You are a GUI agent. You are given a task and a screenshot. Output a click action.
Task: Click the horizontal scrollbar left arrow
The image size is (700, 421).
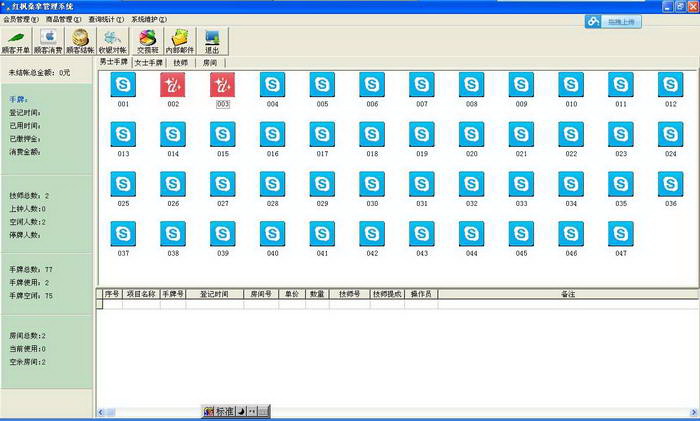click(100, 413)
